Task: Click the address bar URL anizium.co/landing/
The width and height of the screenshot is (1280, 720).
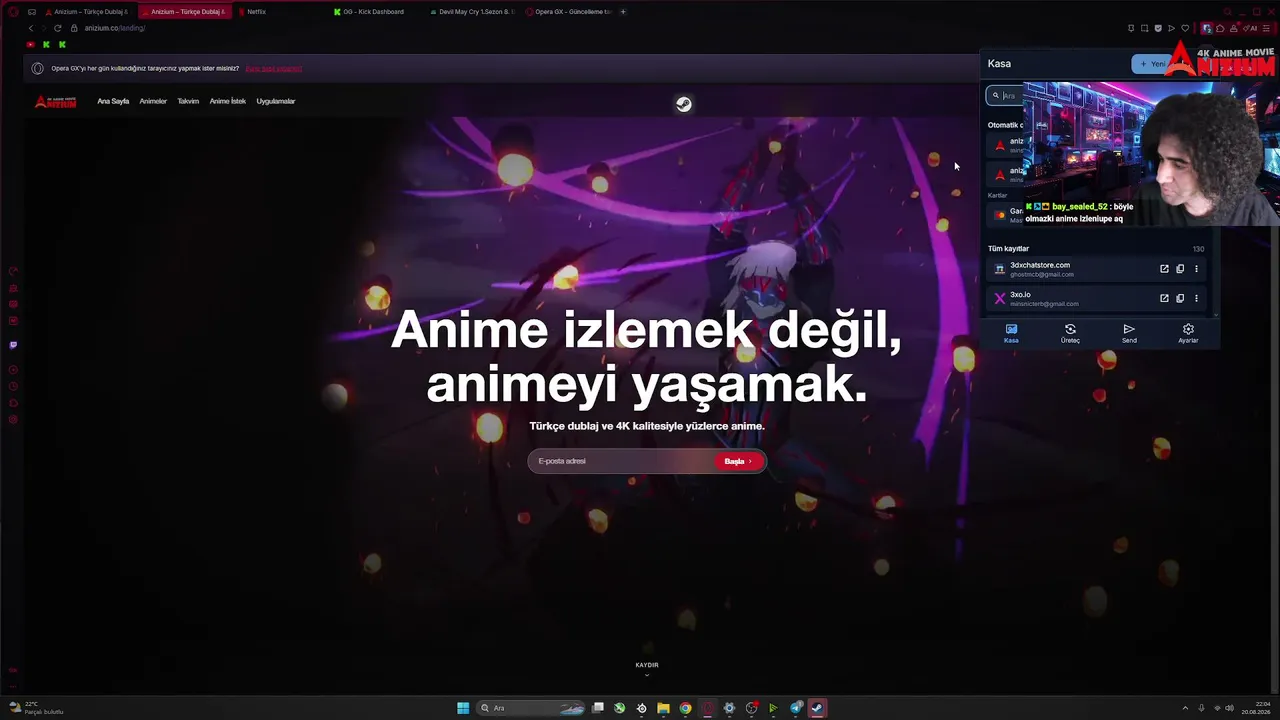Action: [115, 28]
